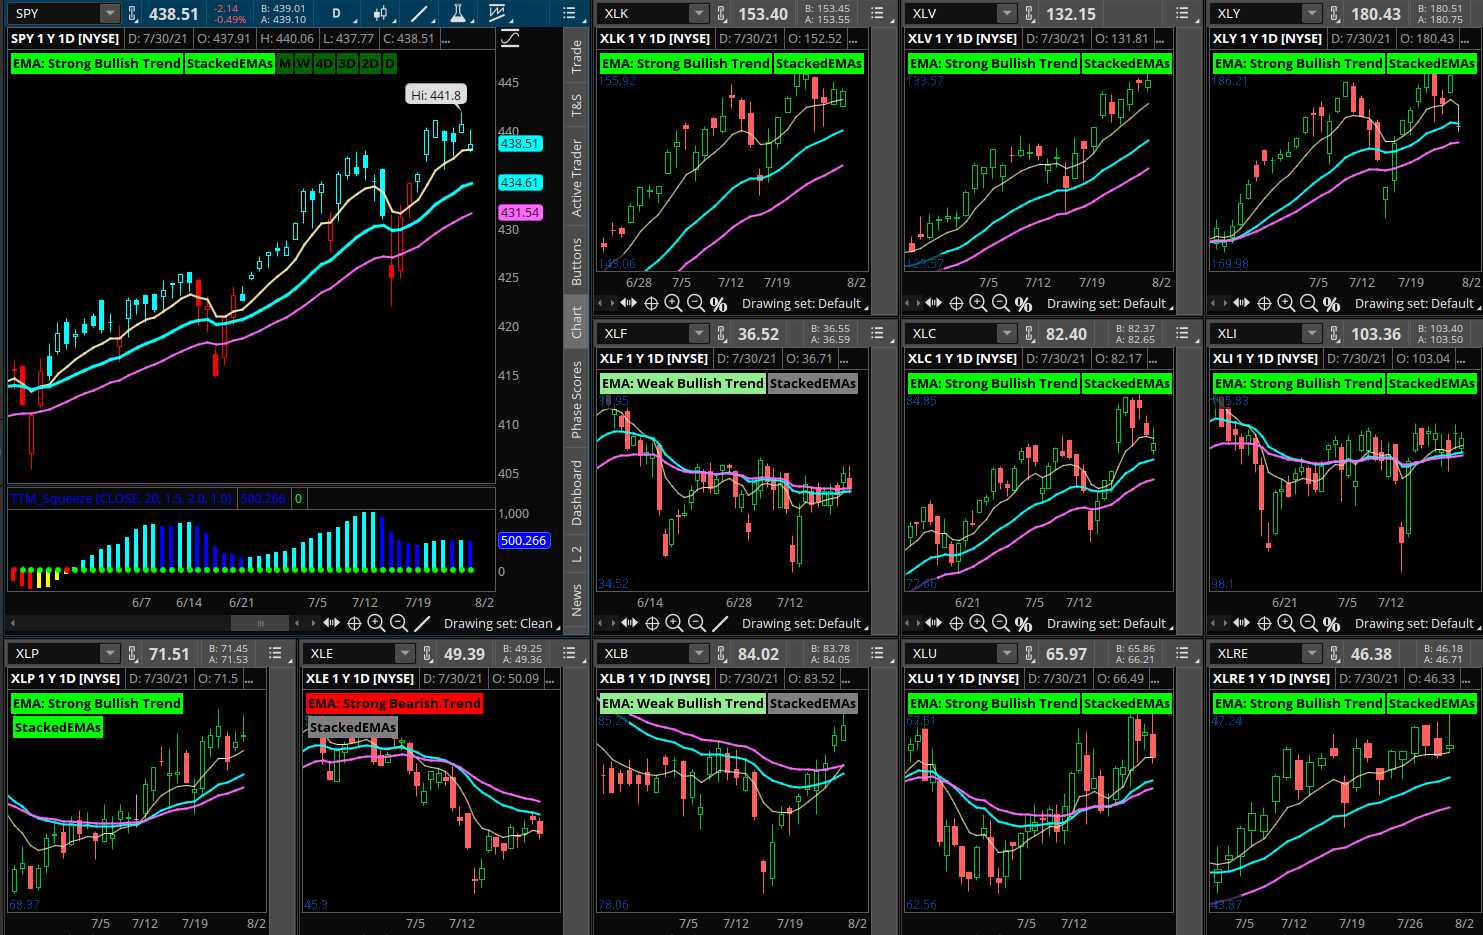Click EMA: Weak Bullish Trend label on XLF
The image size is (1483, 935).
[x=683, y=383]
